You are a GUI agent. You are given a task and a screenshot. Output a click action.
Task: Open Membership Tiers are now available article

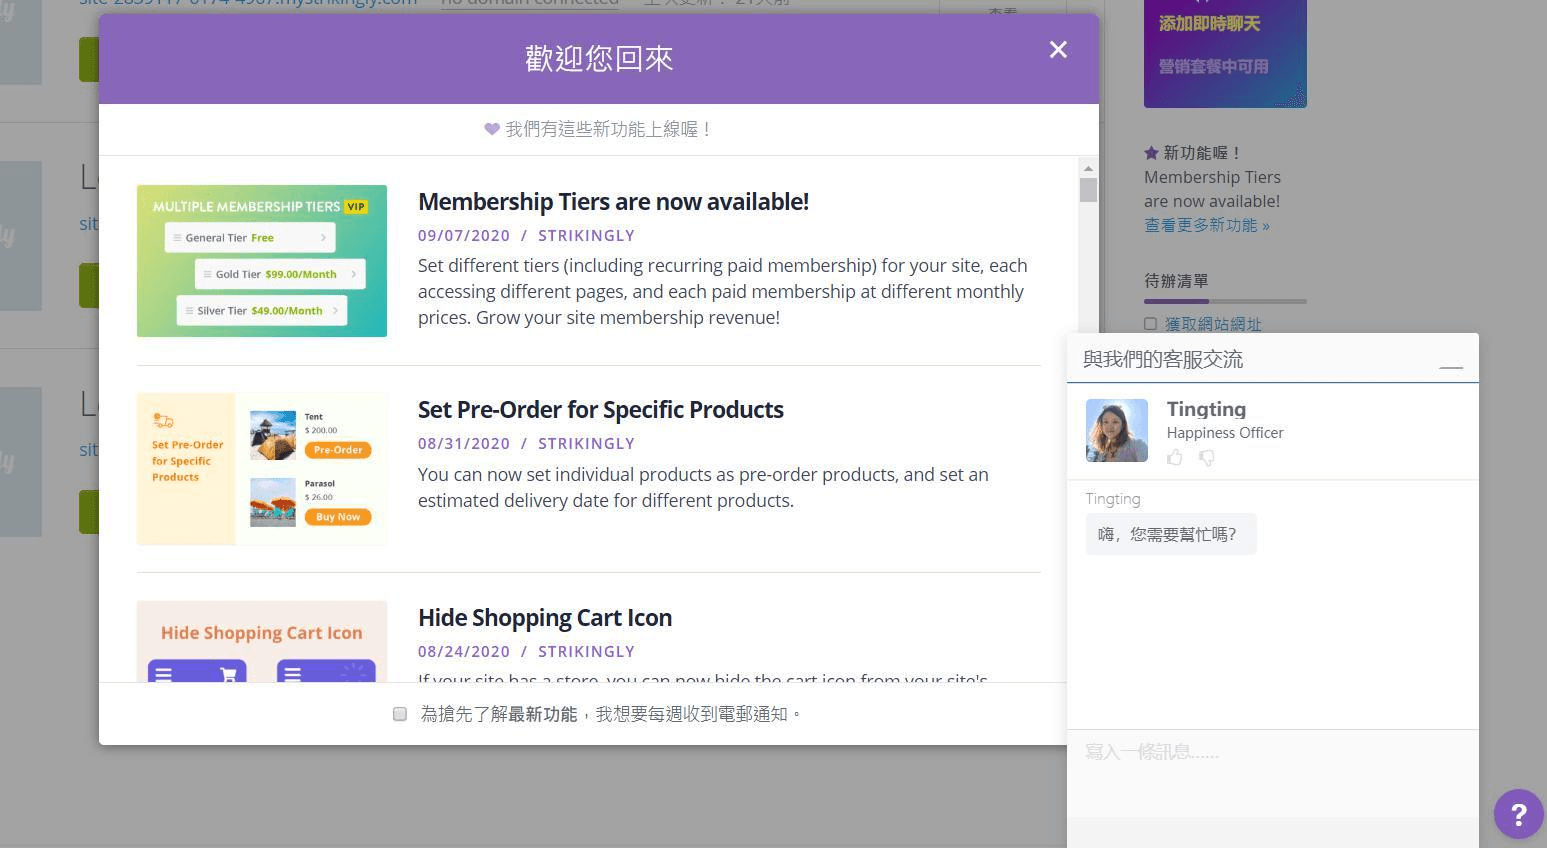[613, 202]
